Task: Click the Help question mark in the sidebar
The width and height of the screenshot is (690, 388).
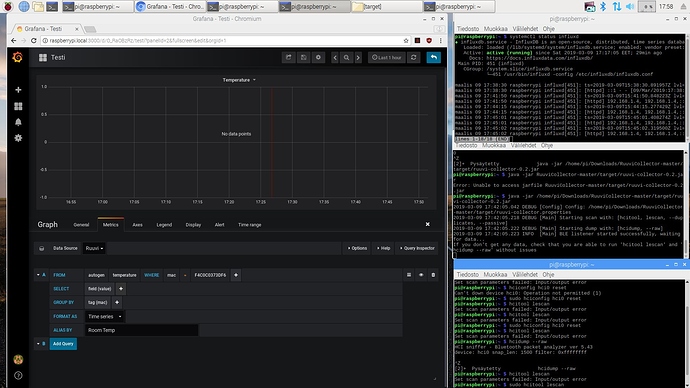Action: point(18,376)
